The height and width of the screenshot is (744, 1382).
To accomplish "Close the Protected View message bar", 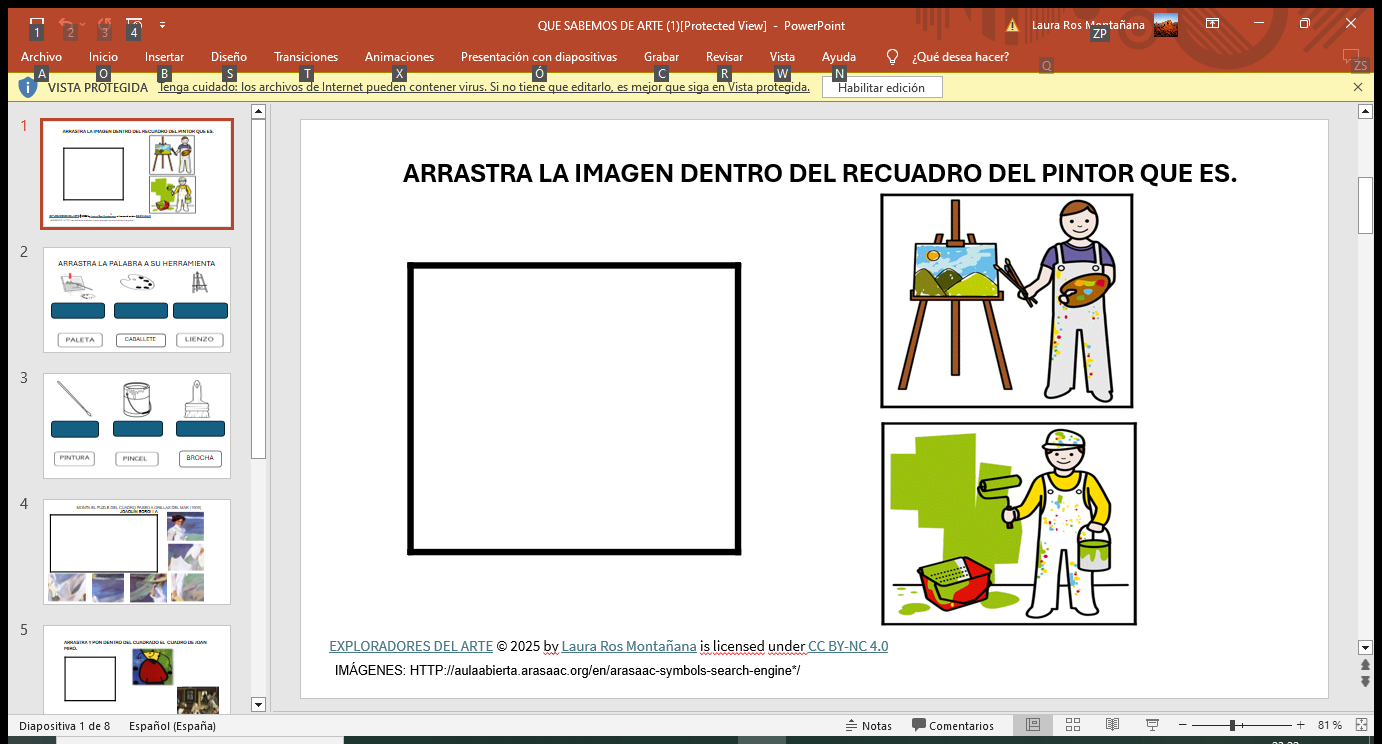I will coord(1358,87).
